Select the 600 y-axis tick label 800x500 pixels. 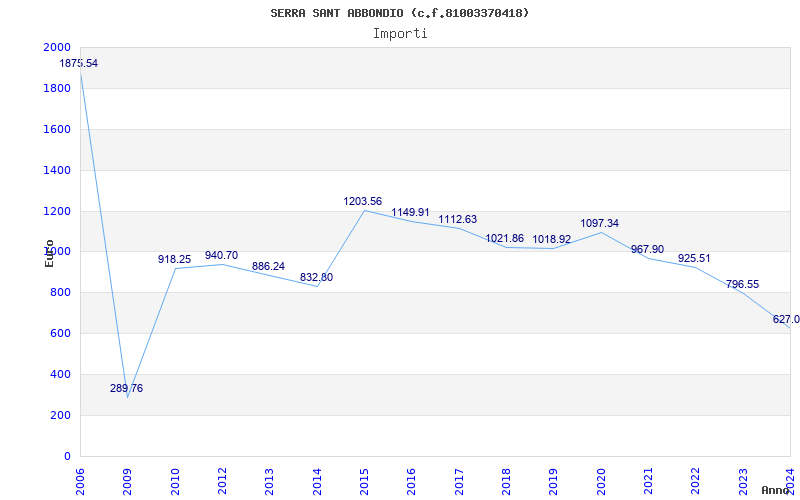pos(61,334)
